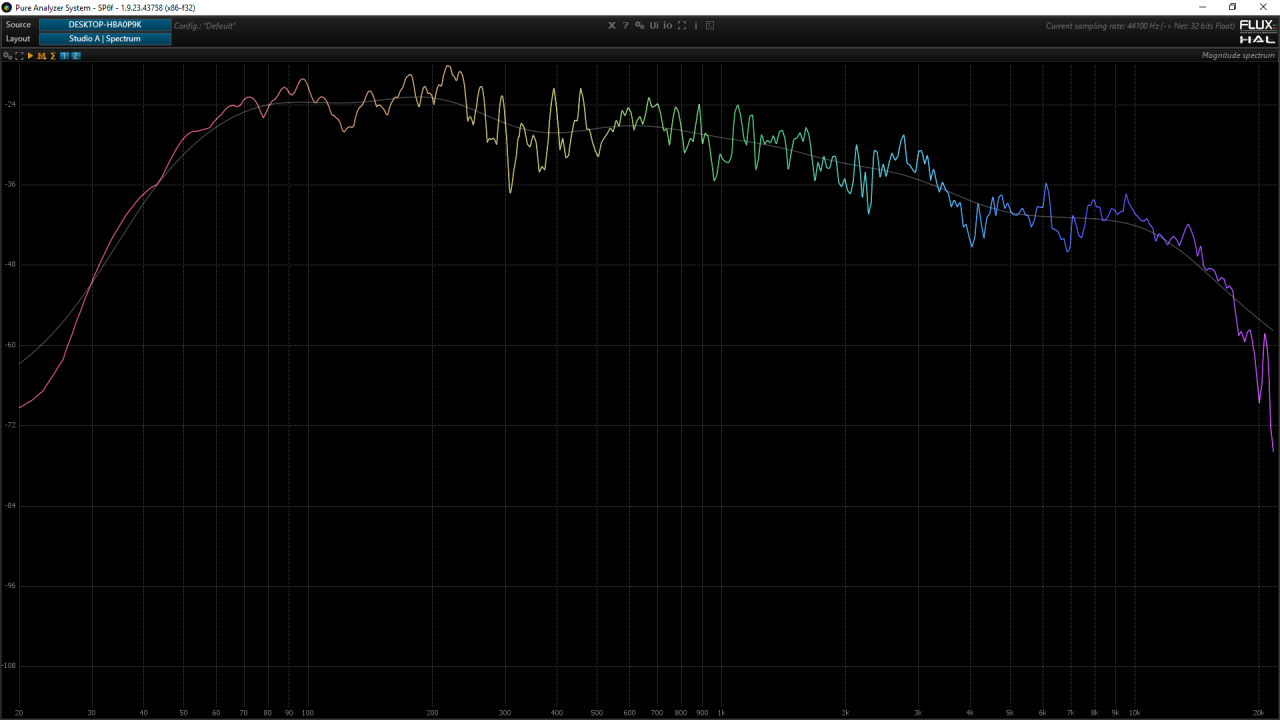This screenshot has width=1280, height=720.
Task: Open global settings gears icon in top toolbar
Action: pyautogui.click(x=639, y=25)
